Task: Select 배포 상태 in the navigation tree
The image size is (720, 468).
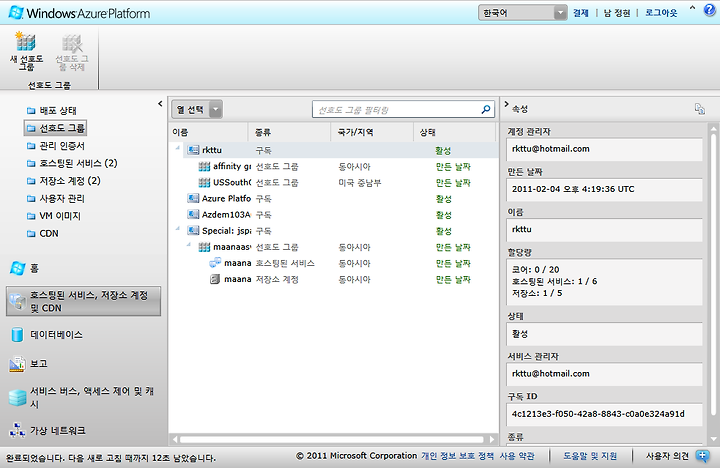Action: 58,110
